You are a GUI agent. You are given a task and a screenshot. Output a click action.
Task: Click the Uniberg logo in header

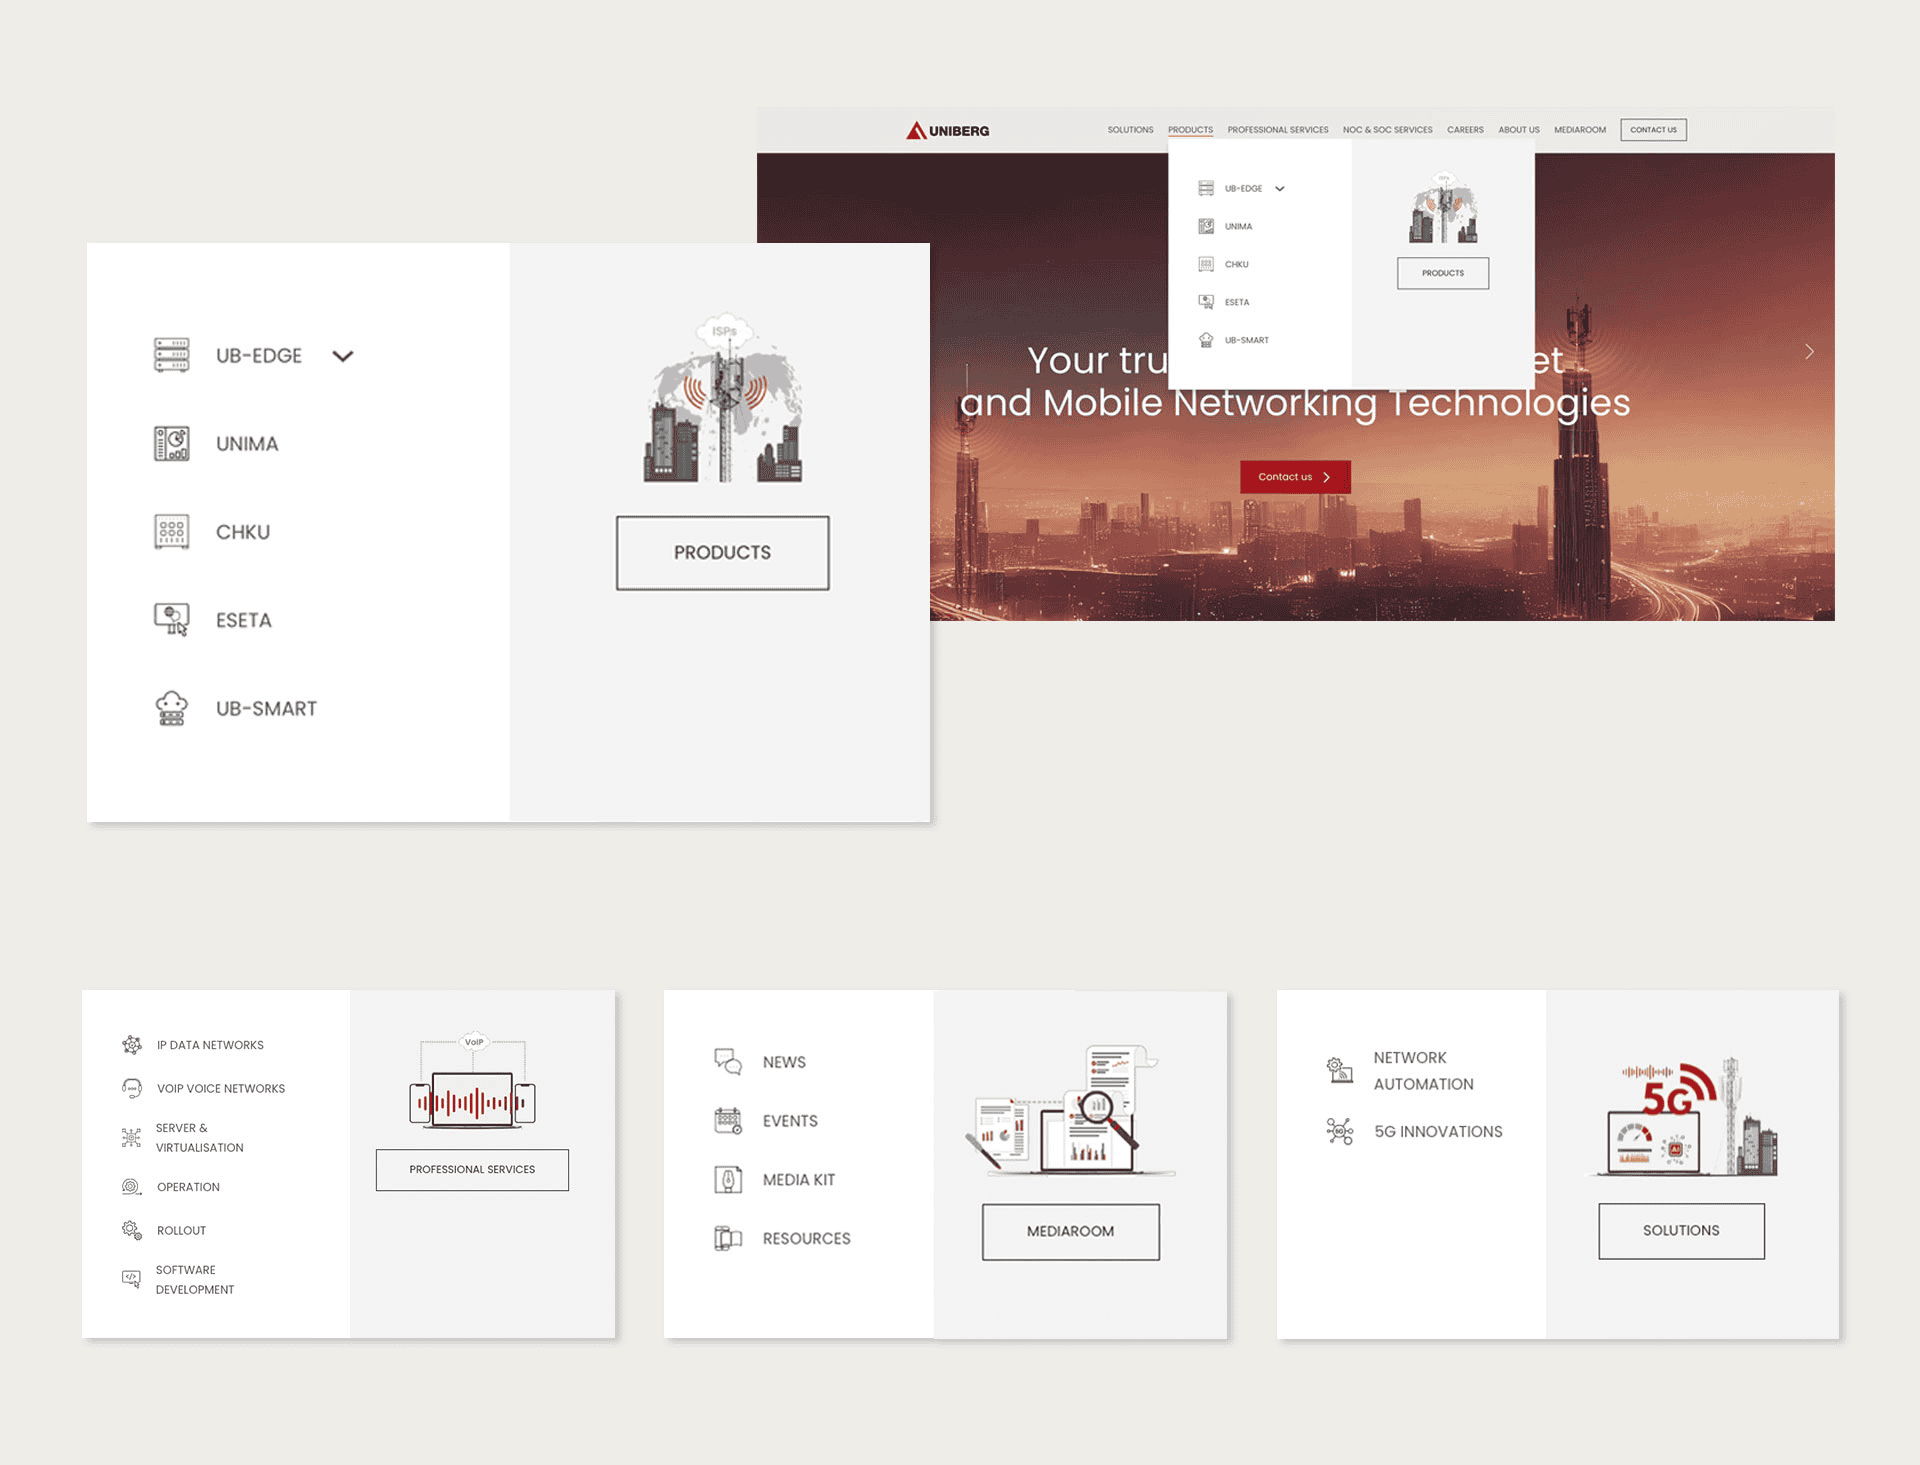pos(947,131)
